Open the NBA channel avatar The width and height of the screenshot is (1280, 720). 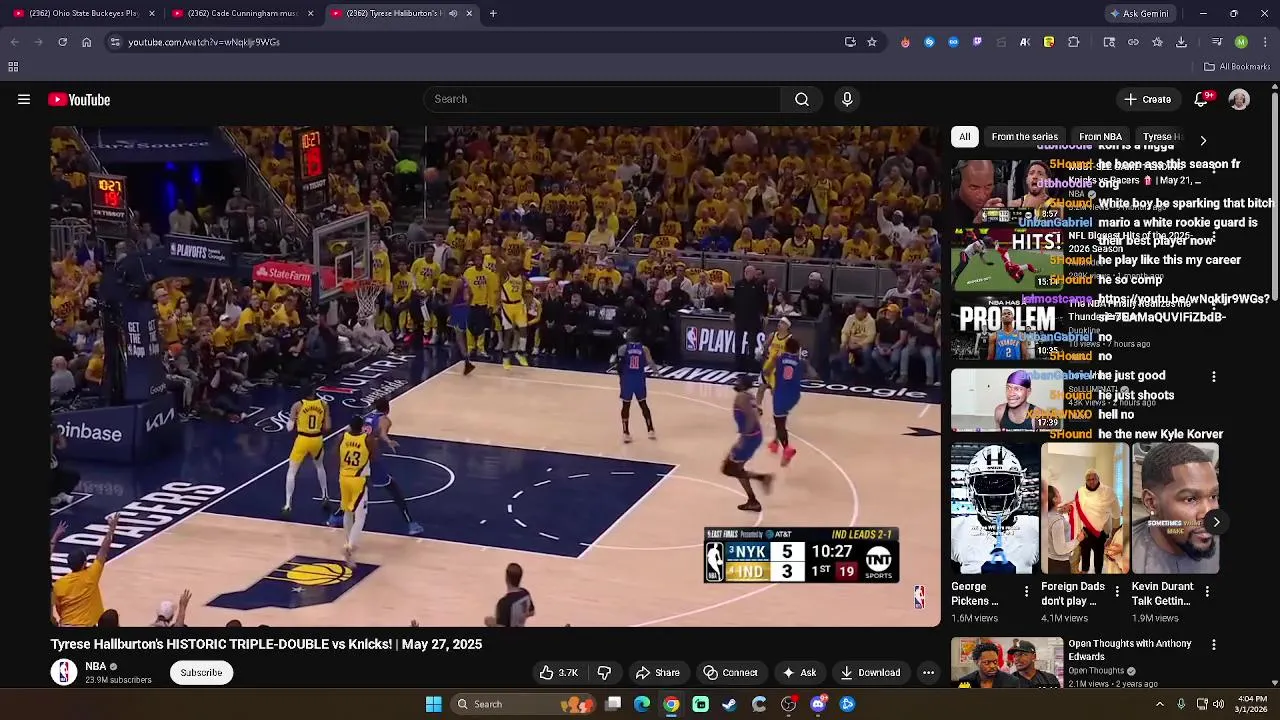(x=64, y=672)
